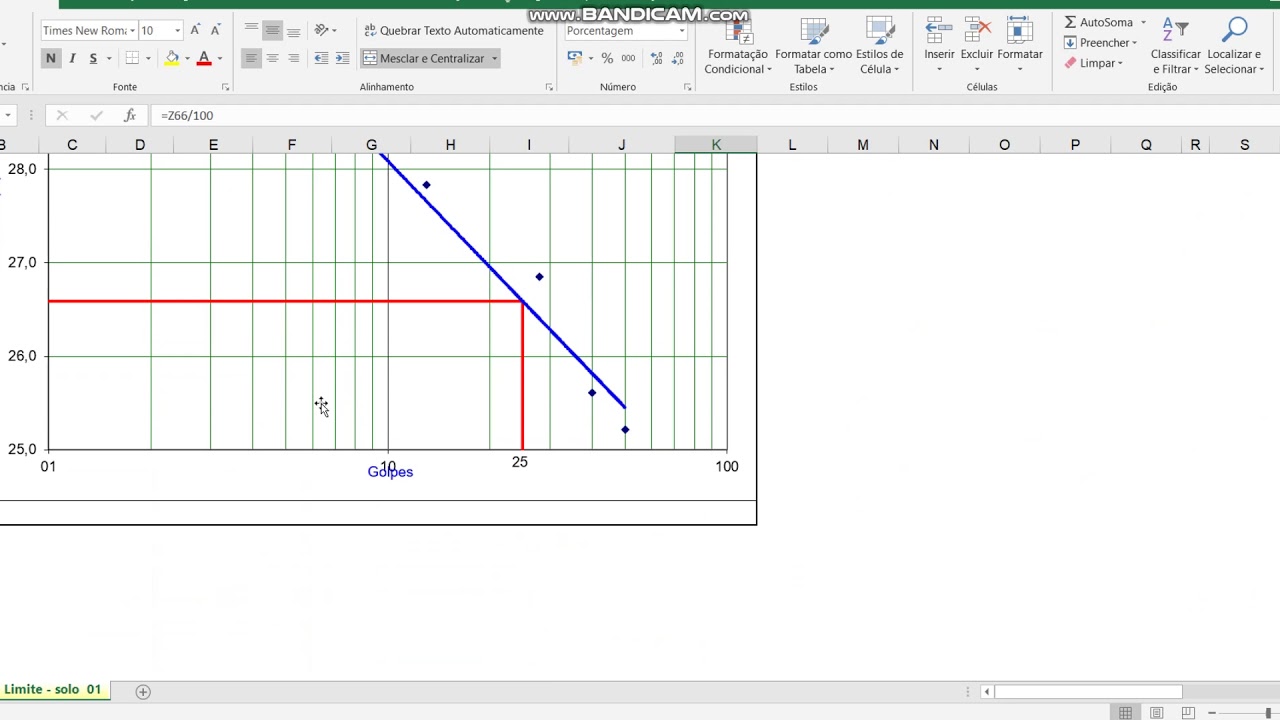Click Inserir cells button
The height and width of the screenshot is (720, 1280).
click(x=939, y=47)
